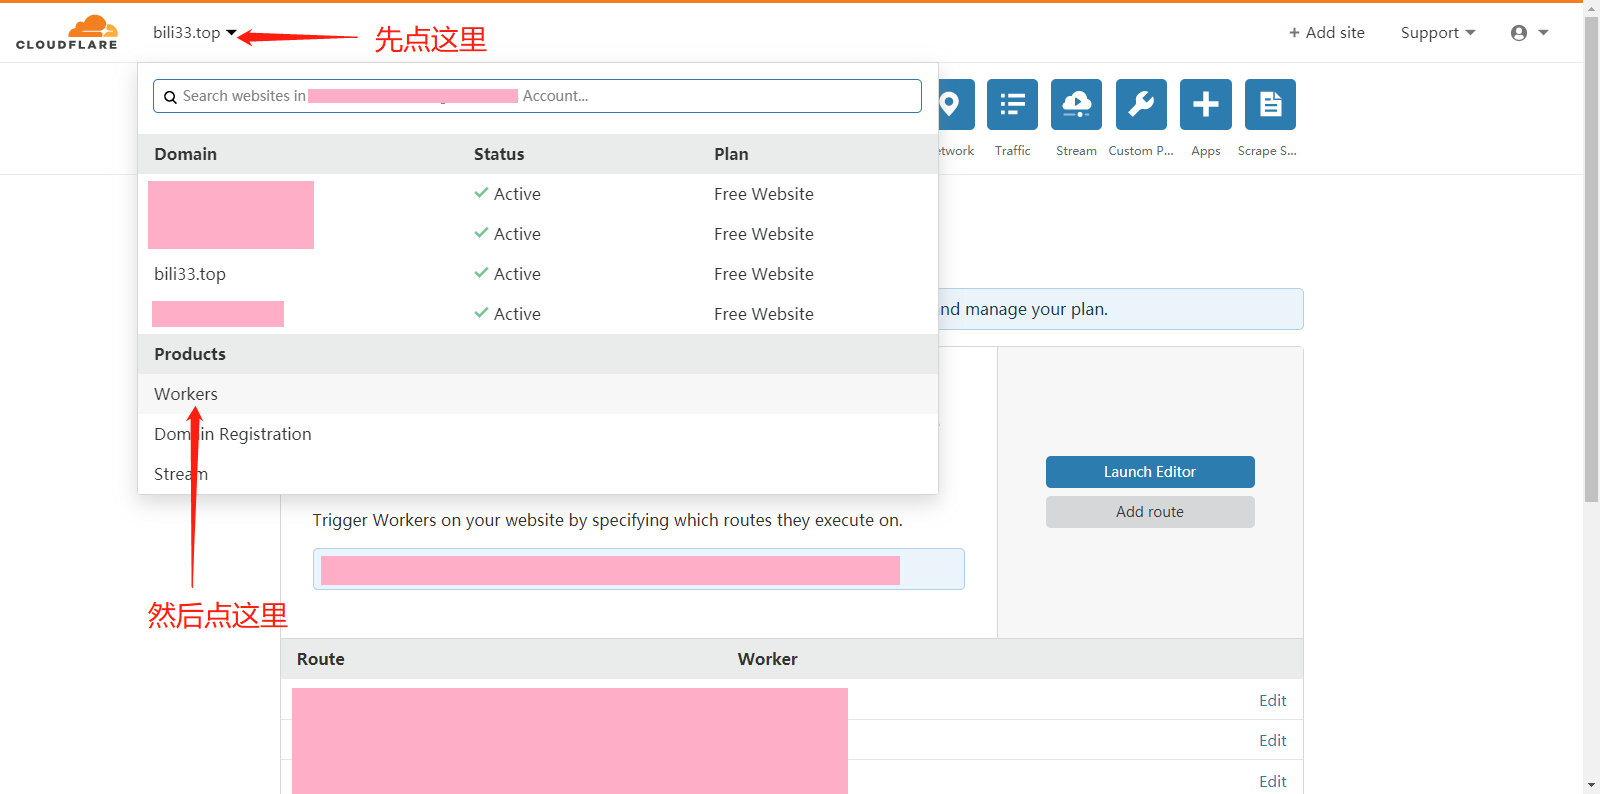
Task: Open the Stream cloud icon
Action: click(1076, 105)
